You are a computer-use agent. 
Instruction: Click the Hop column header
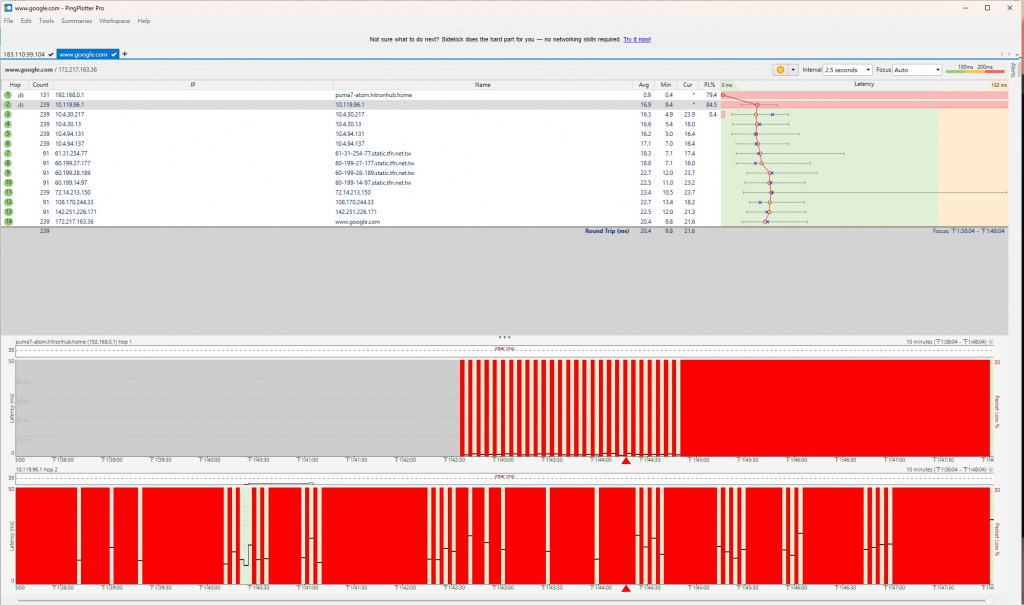(x=15, y=85)
